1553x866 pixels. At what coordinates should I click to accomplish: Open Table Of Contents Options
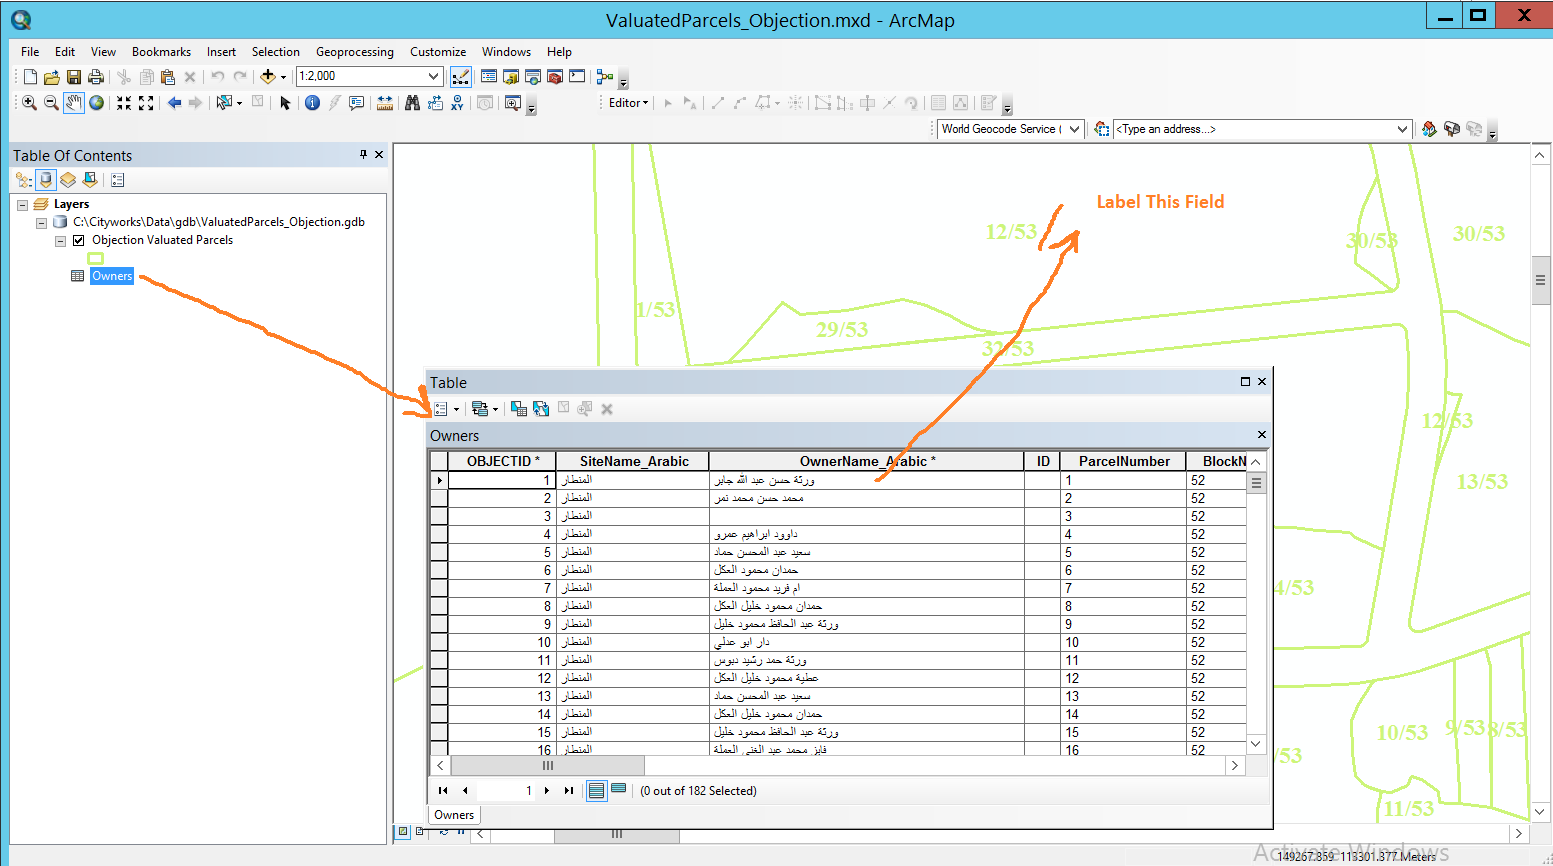pyautogui.click(x=118, y=180)
